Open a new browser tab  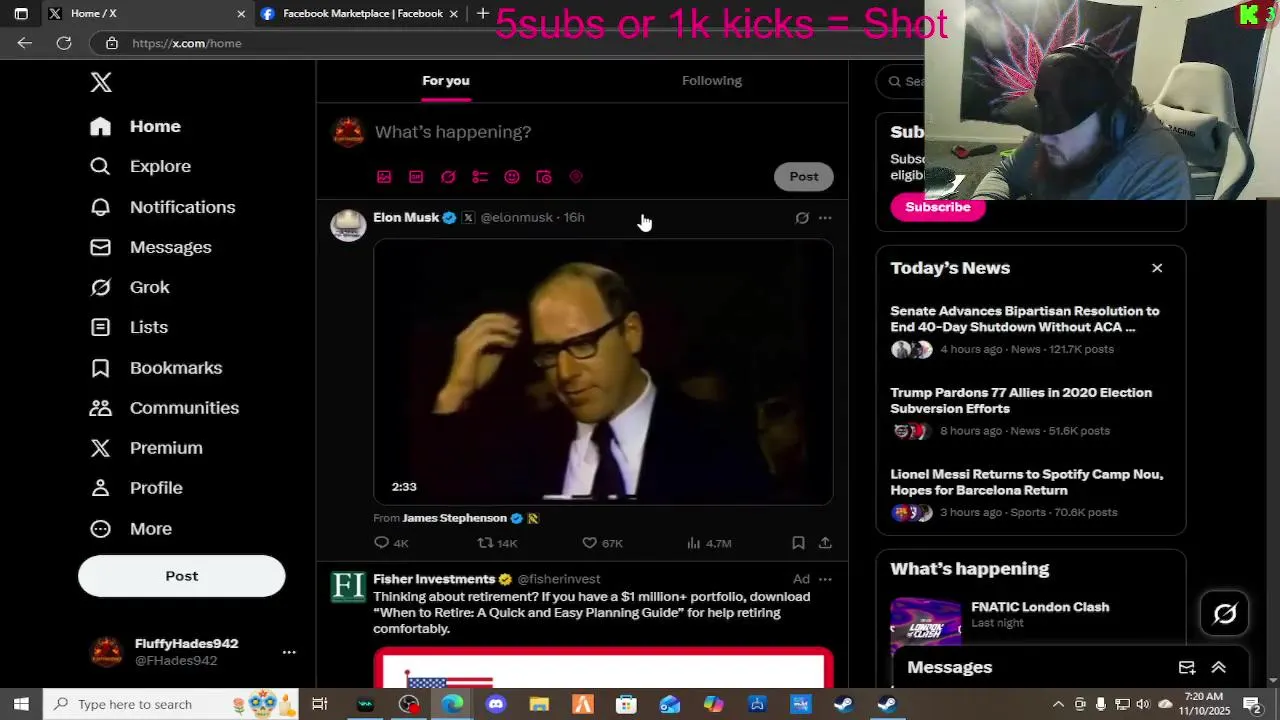[483, 14]
